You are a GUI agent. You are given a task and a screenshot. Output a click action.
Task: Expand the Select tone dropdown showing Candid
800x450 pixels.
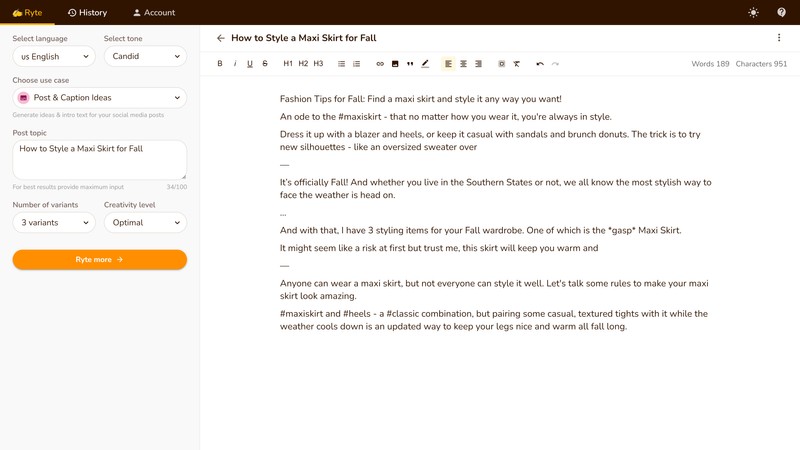click(145, 57)
